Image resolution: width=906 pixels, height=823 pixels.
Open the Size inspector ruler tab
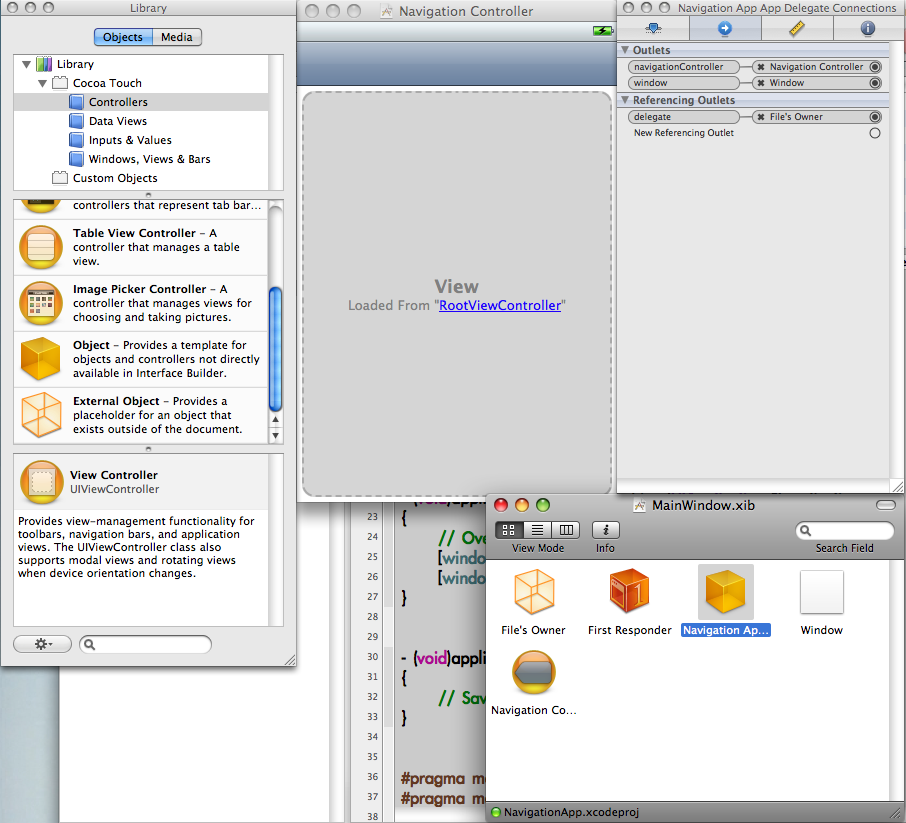[796, 28]
